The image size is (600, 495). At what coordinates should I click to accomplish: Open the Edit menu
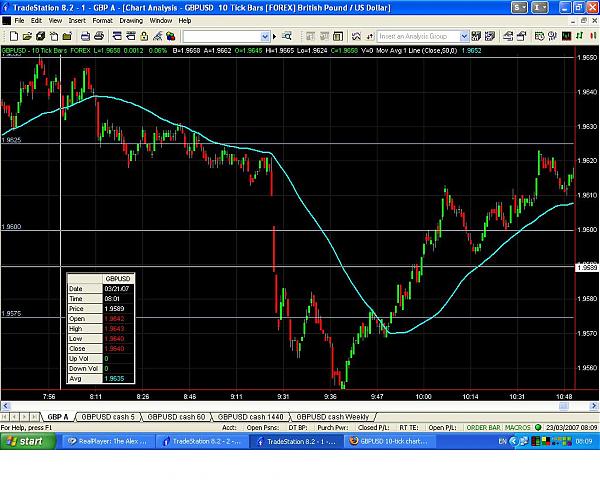[x=36, y=21]
